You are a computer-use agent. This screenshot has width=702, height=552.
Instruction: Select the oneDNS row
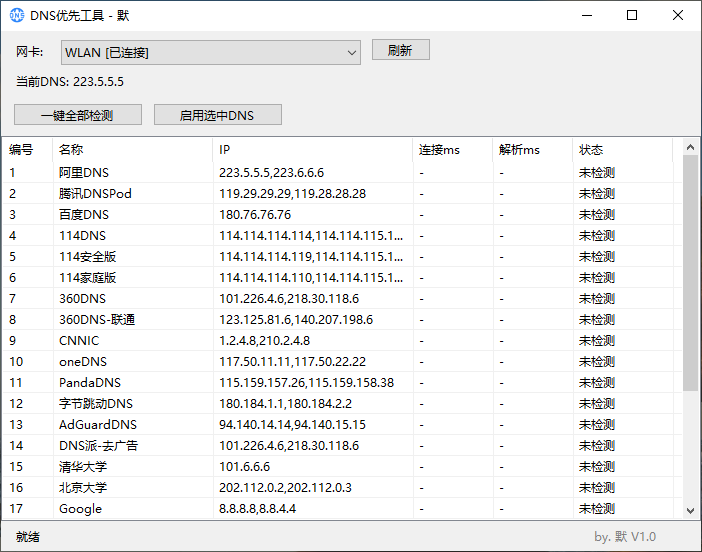click(x=342, y=362)
